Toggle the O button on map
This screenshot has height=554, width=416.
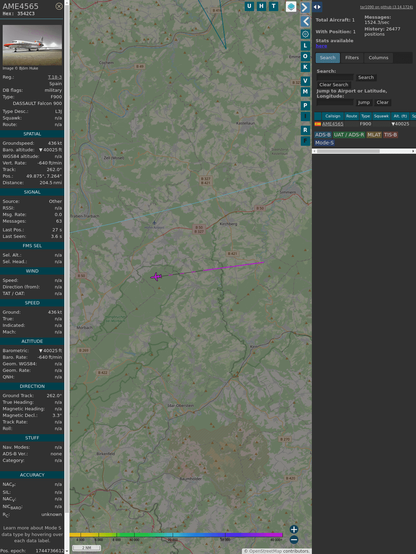coord(305,56)
